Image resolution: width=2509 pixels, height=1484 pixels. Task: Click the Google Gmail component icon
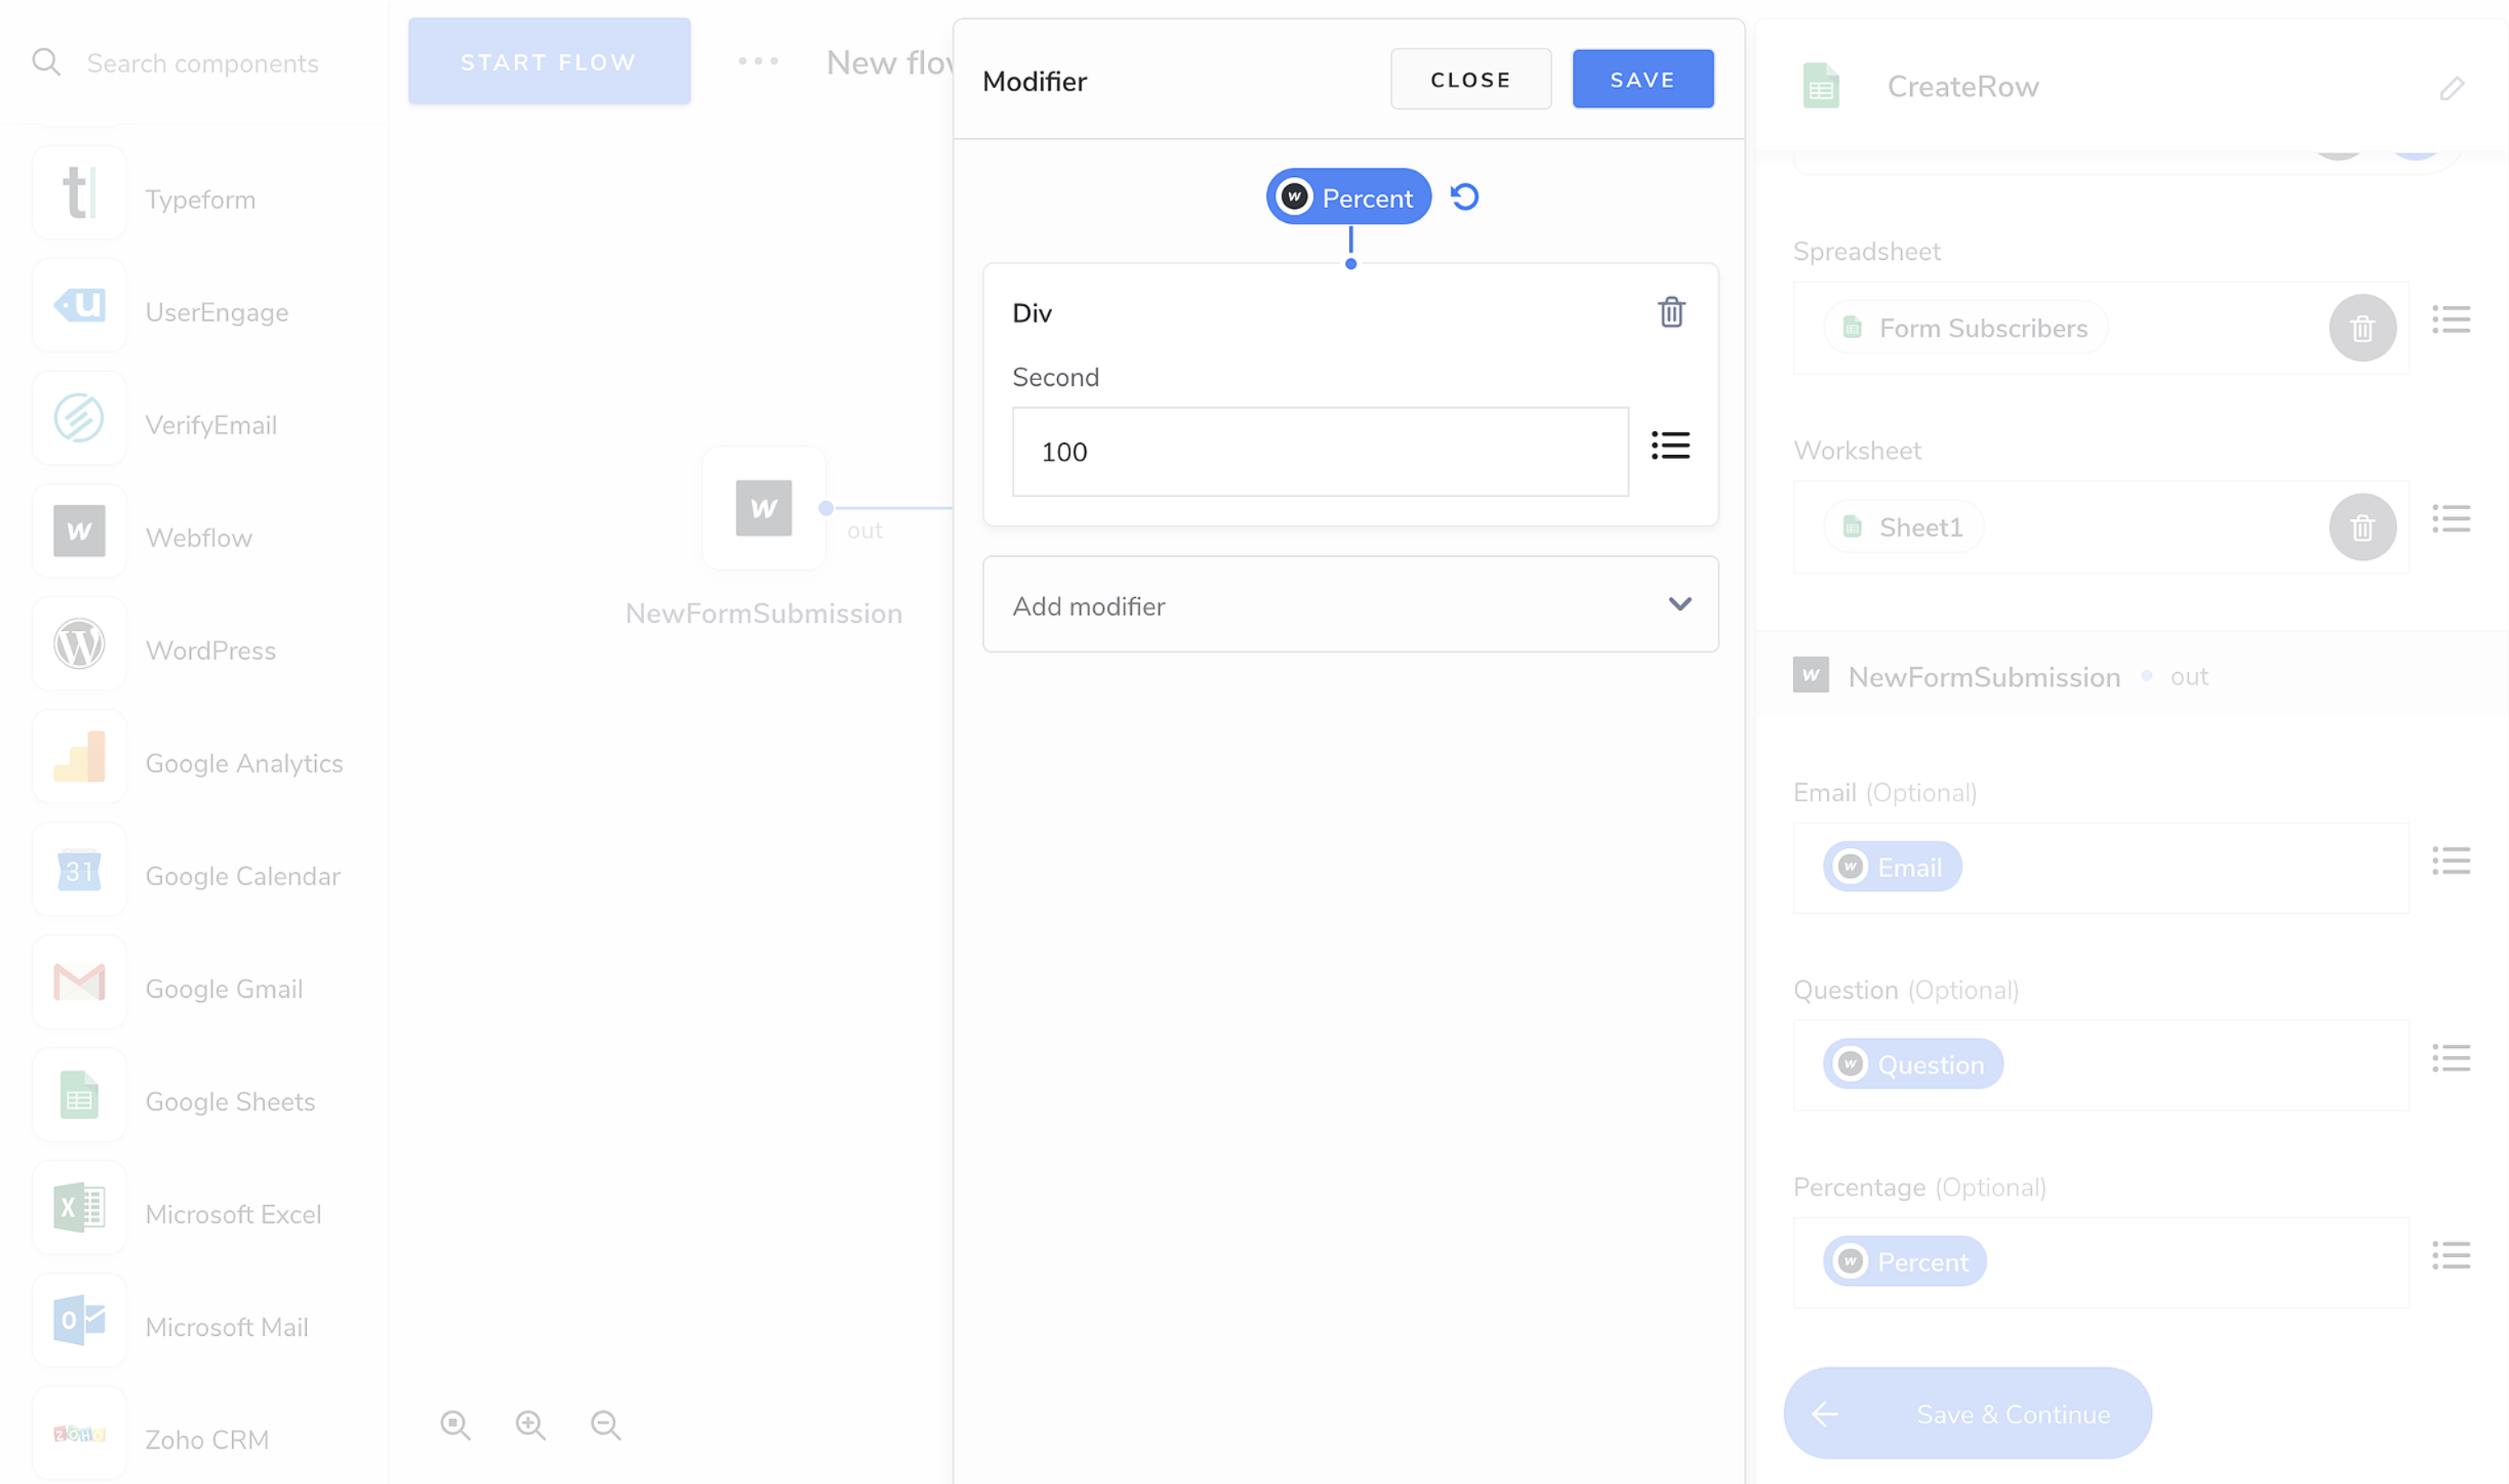tap(79, 982)
